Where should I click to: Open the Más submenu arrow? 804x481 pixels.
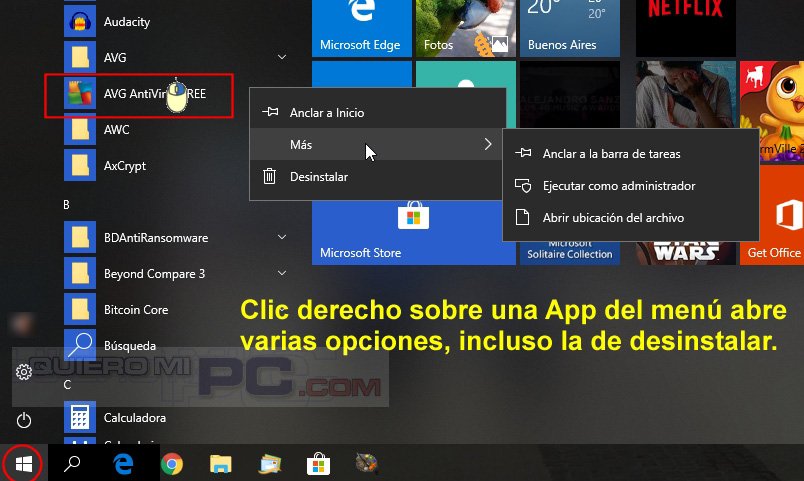[488, 145]
